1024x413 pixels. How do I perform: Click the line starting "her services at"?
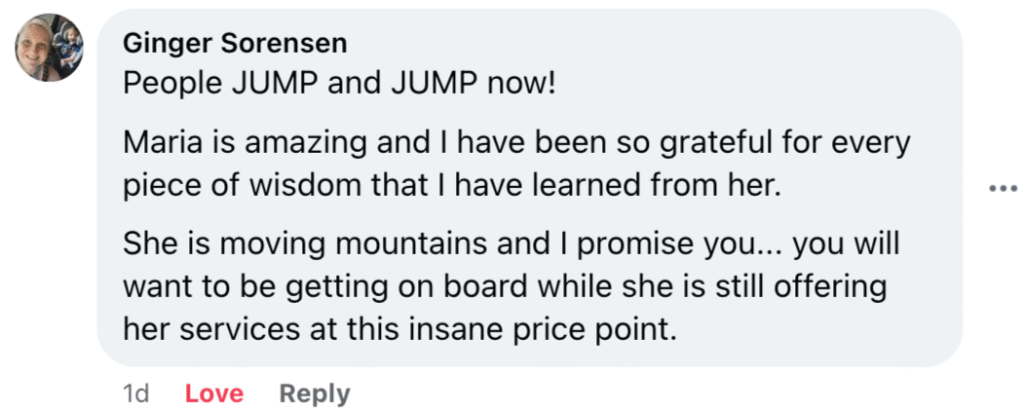pos(400,328)
